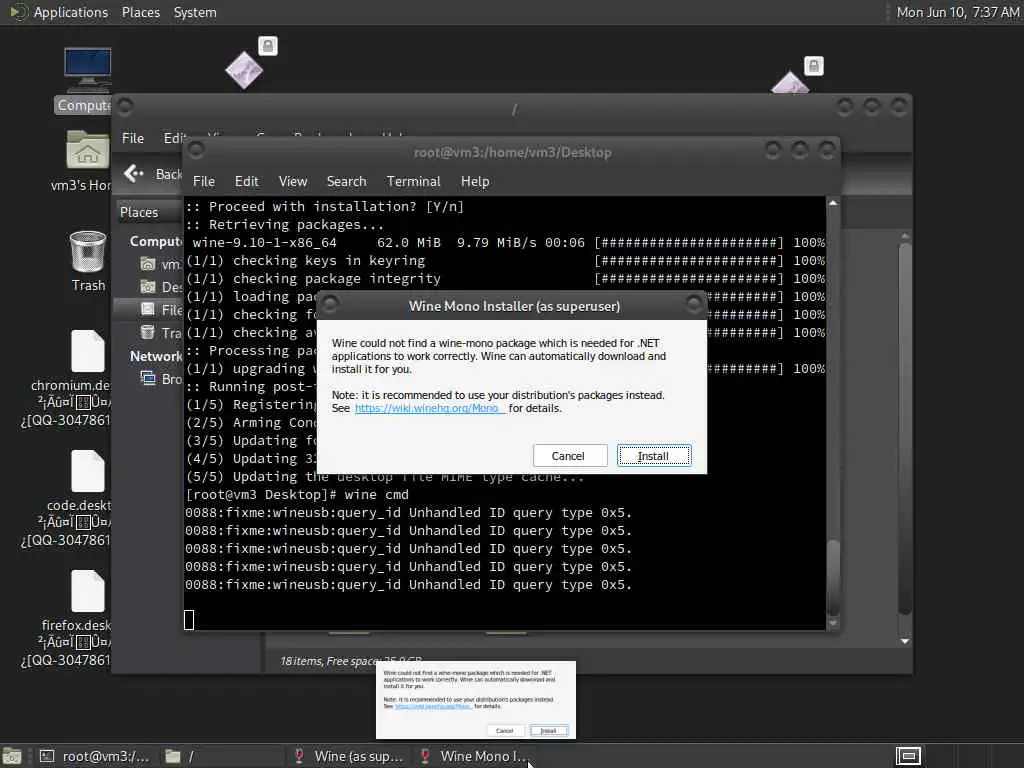Switch to the root@vm3 terminal taskbar entry
Image resolution: width=1024 pixels, height=768 pixels.
[x=95, y=756]
